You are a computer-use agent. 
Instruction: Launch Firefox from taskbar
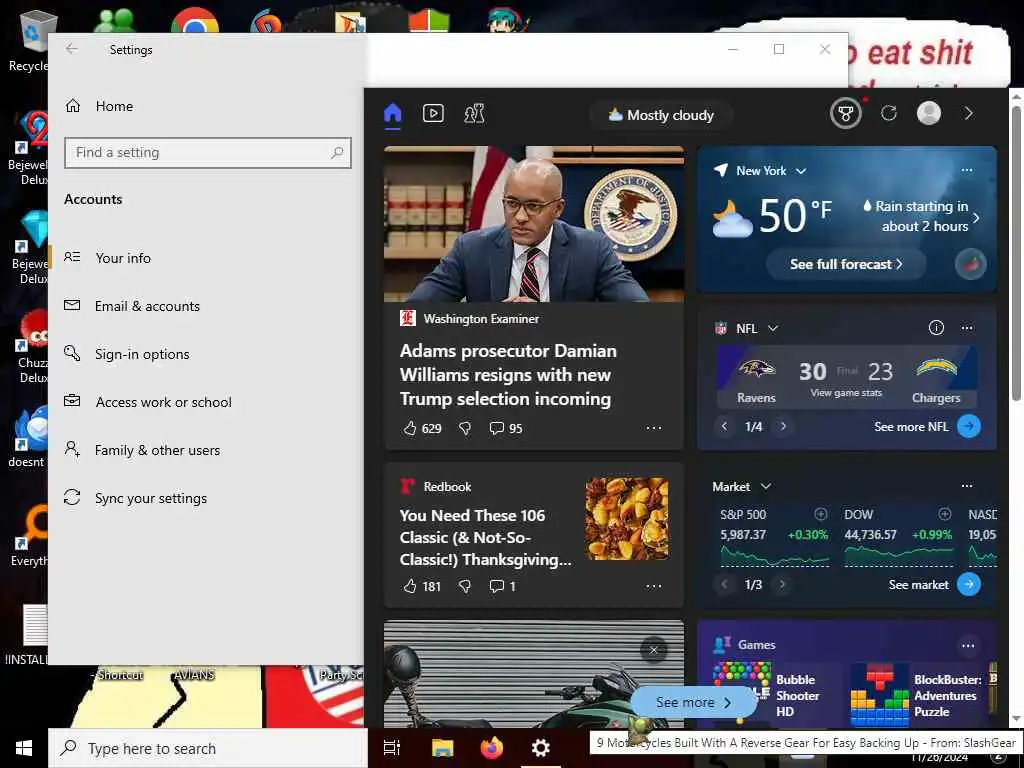click(x=492, y=748)
